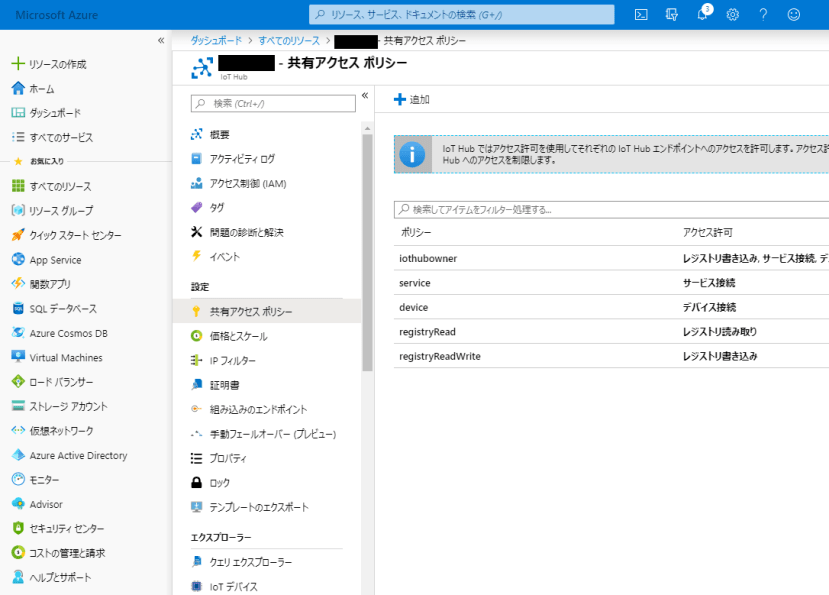The height and width of the screenshot is (595, 829).
Task: Click the Function App lightning icon
Action: (18, 283)
